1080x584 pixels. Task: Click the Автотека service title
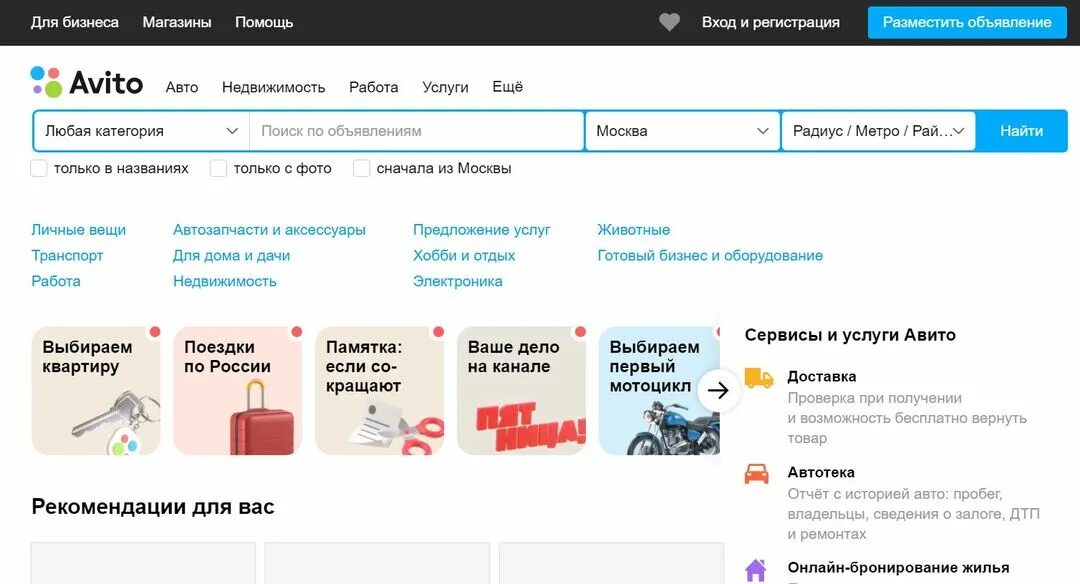pyautogui.click(x=821, y=472)
